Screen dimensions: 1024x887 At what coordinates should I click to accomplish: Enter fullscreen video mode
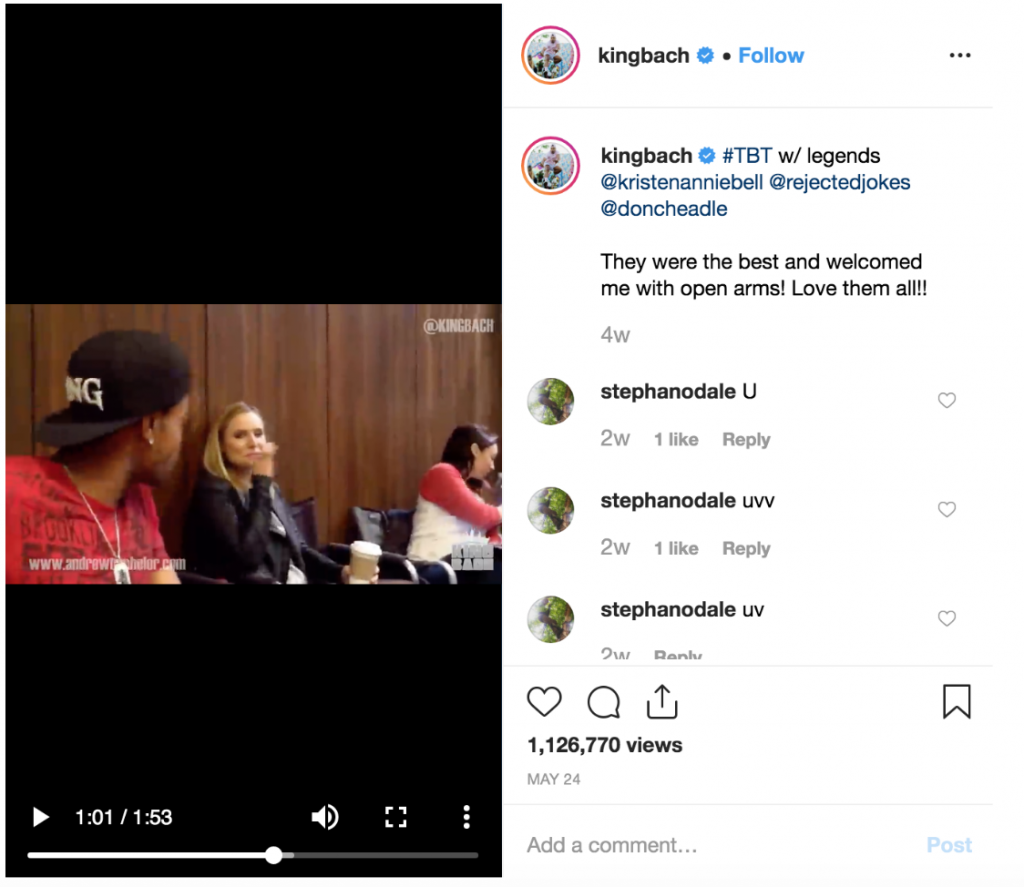click(396, 817)
